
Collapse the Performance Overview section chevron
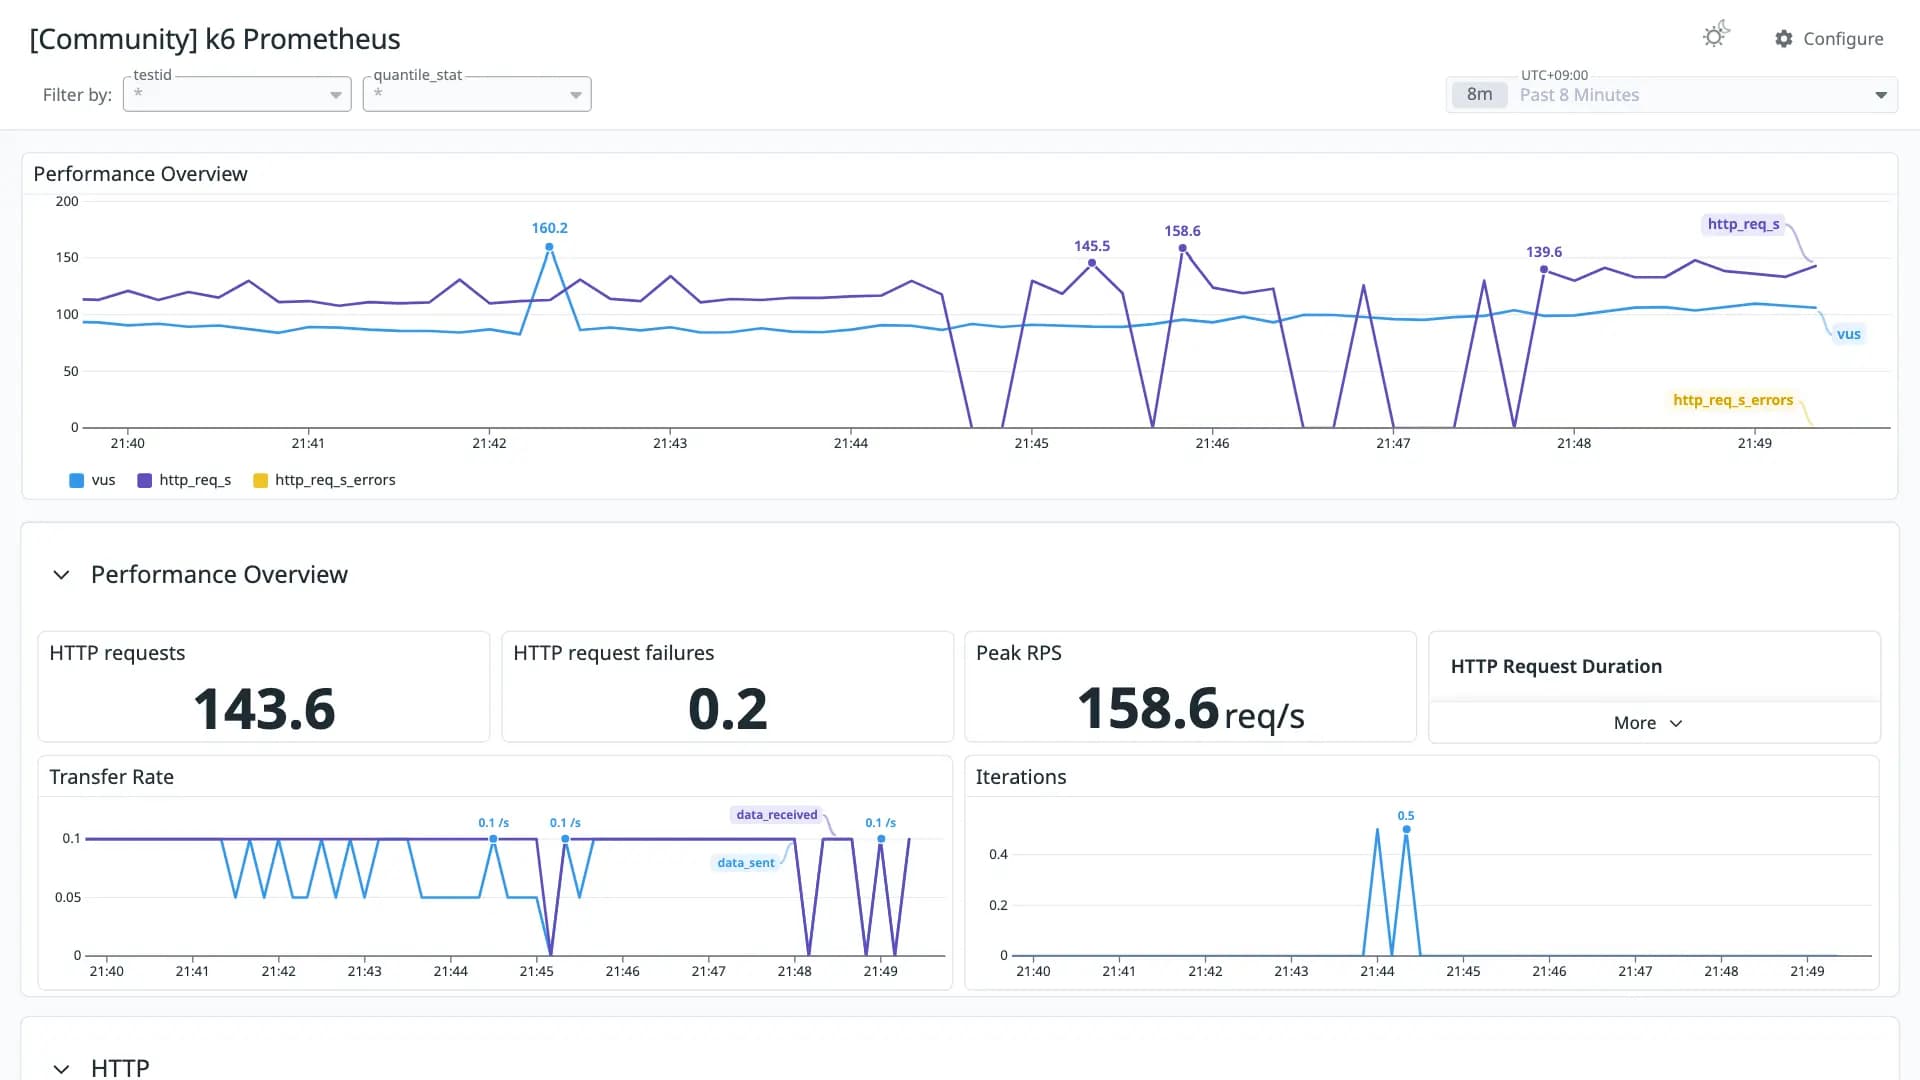[61, 575]
